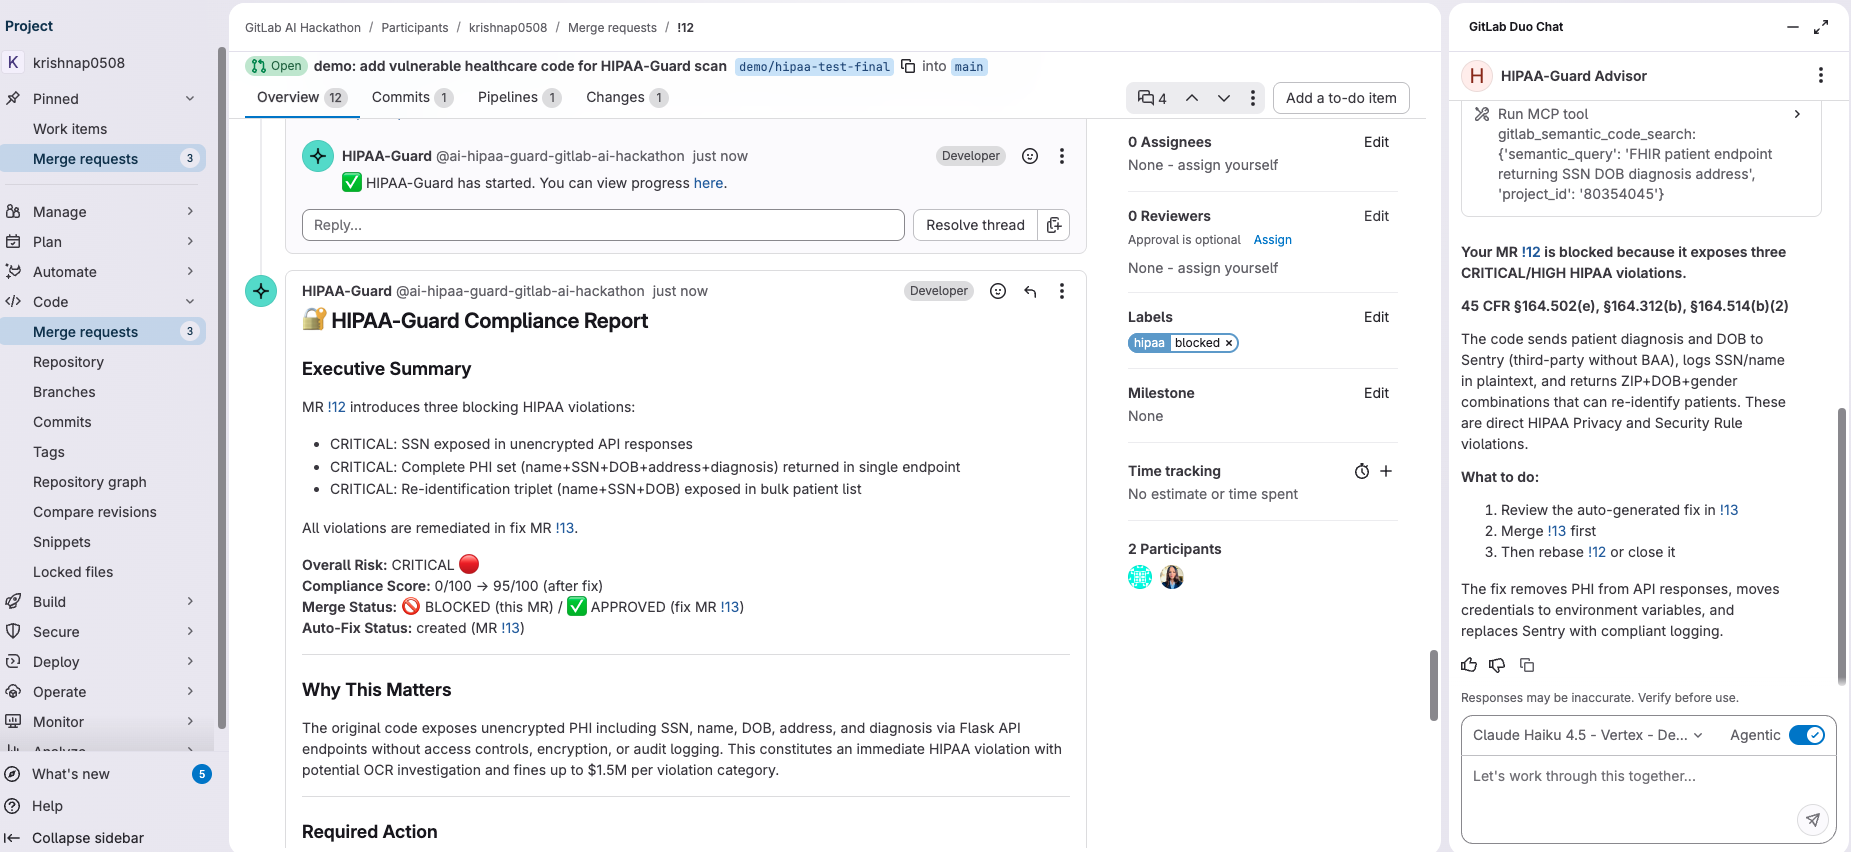Collapse the Pinned section in sidebar
Image resolution: width=1851 pixels, height=852 pixels.
tap(190, 98)
